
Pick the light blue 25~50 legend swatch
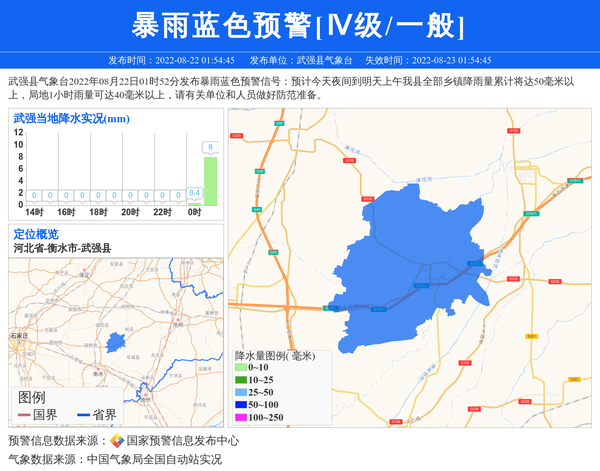tap(241, 392)
